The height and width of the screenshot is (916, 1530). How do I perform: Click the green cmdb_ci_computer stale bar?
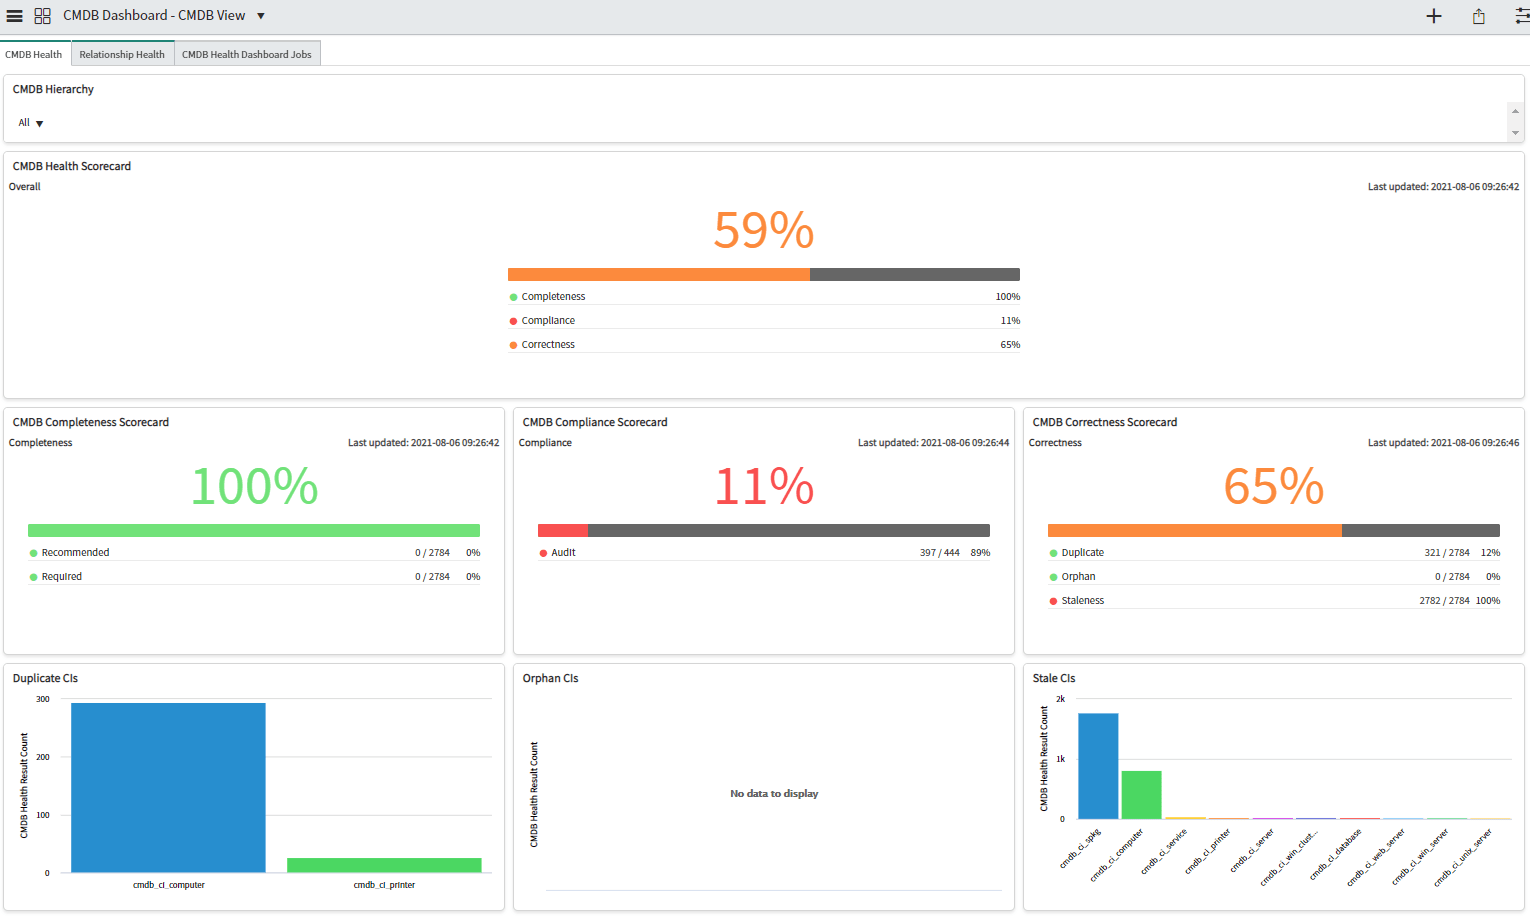(x=1141, y=795)
